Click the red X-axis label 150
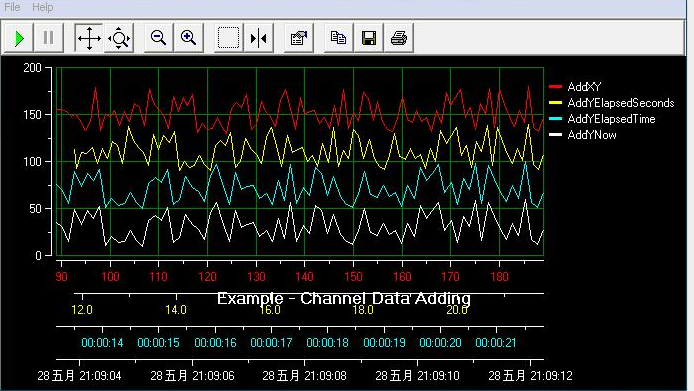 click(x=353, y=277)
